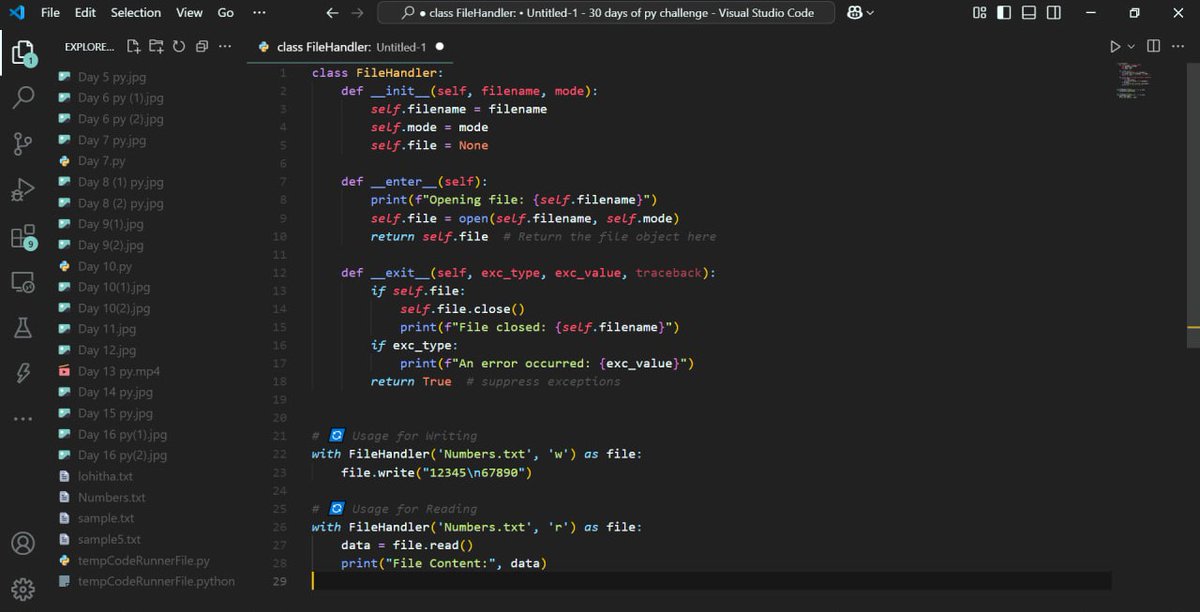Open Day 10.py file
This screenshot has width=1200, height=612.
click(105, 266)
